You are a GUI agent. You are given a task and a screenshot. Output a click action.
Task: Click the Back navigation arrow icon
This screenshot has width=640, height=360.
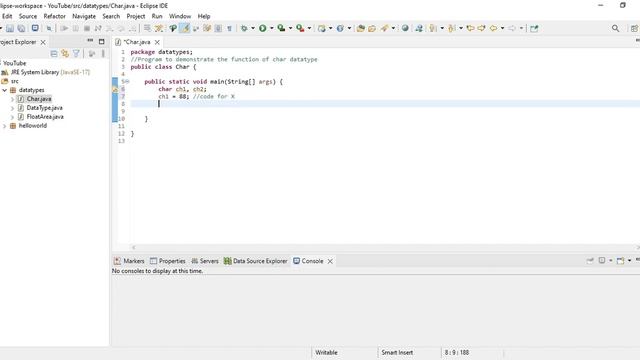click(x=493, y=28)
